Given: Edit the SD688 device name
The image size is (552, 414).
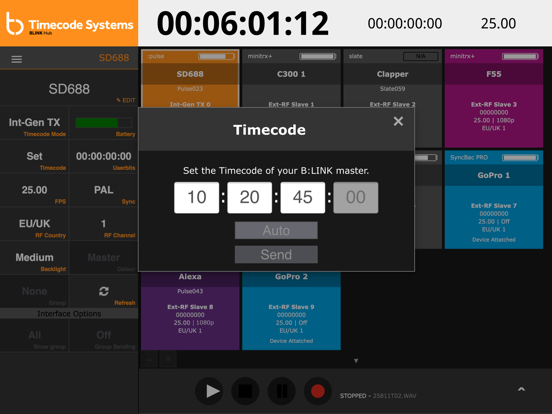Looking at the screenshot, I should 126,100.
